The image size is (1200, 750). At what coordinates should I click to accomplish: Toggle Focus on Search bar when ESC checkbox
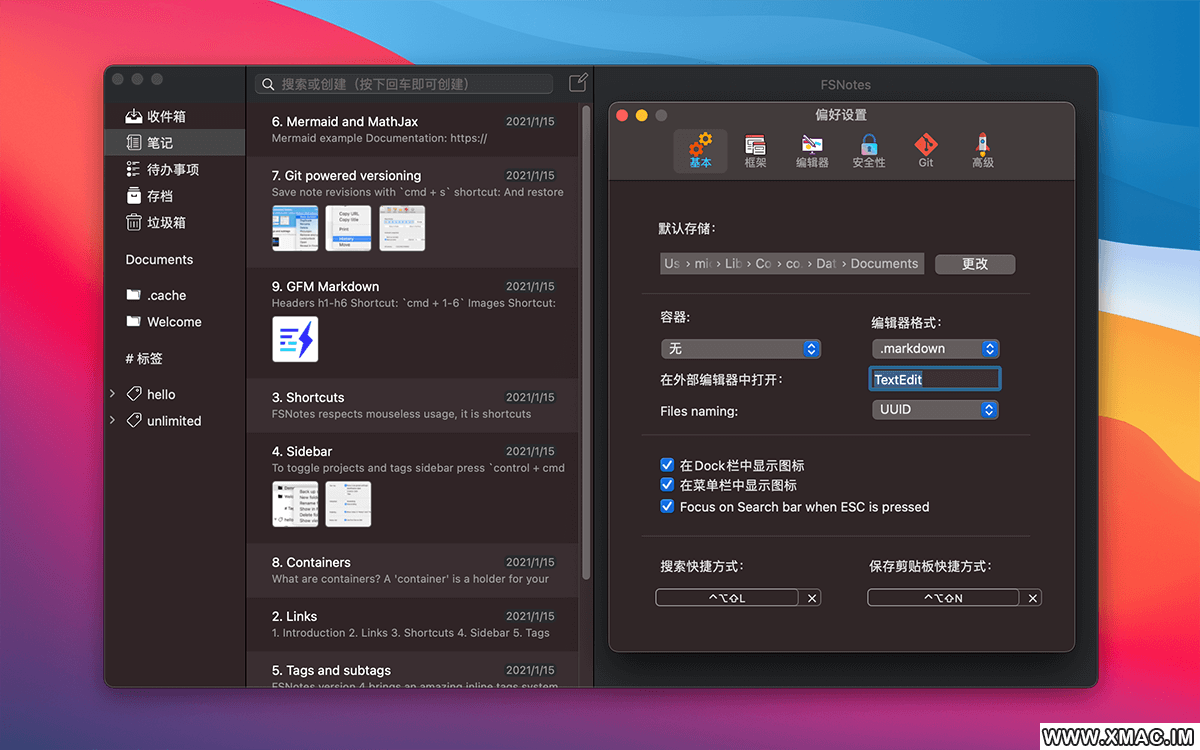coord(667,507)
